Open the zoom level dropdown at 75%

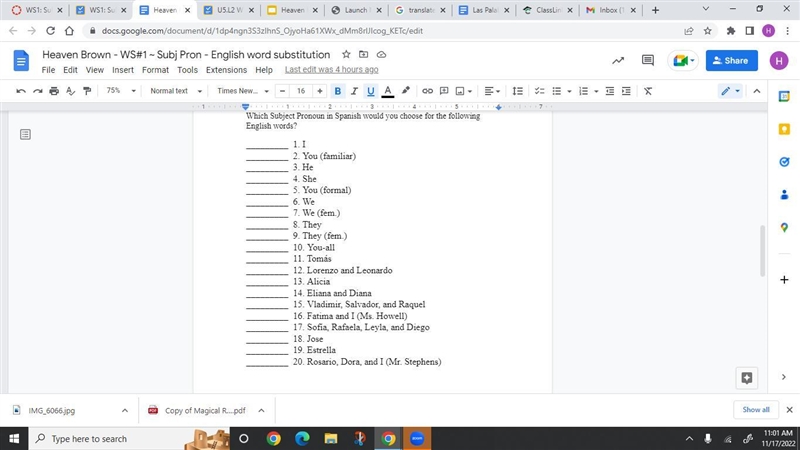coord(120,91)
